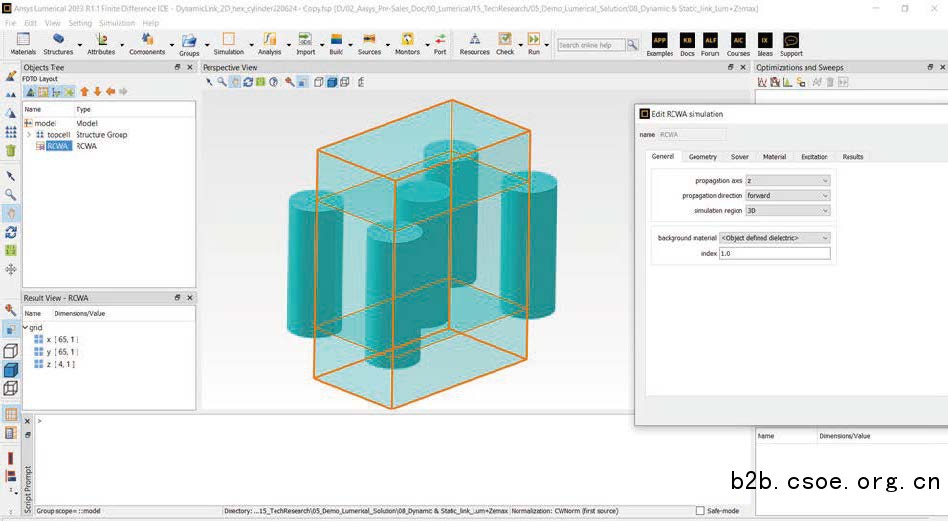Viewport: 948px width, 521px height.
Task: Collapse the grid results tree node
Action: click(25, 327)
